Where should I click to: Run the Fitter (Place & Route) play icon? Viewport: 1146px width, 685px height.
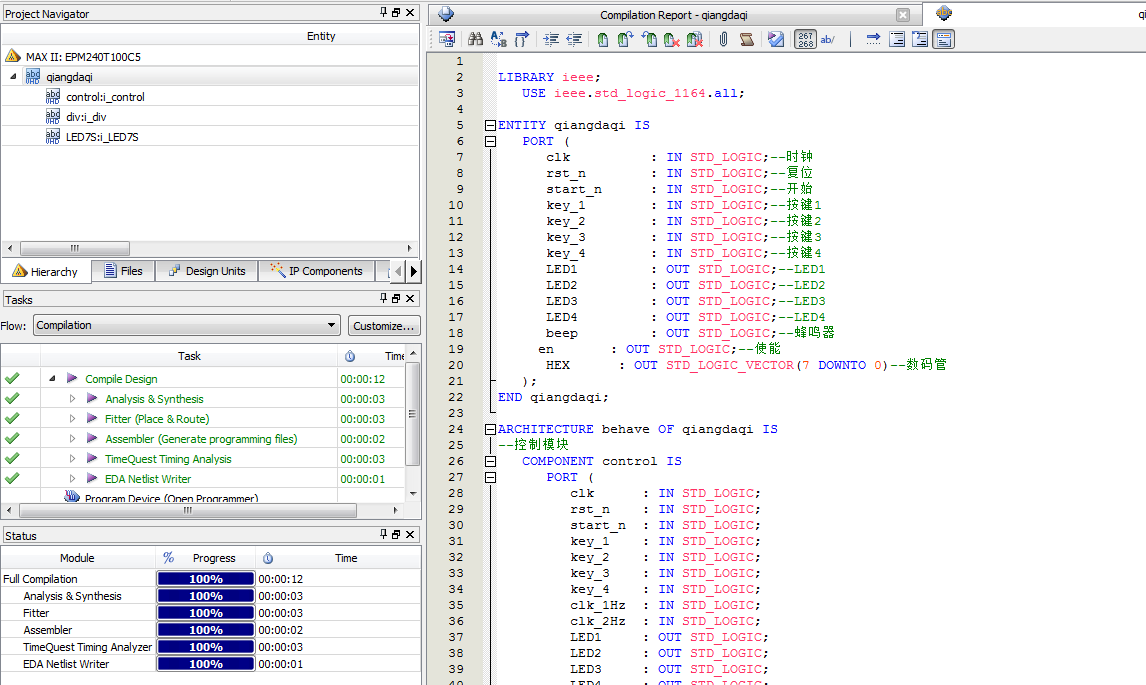click(92, 419)
